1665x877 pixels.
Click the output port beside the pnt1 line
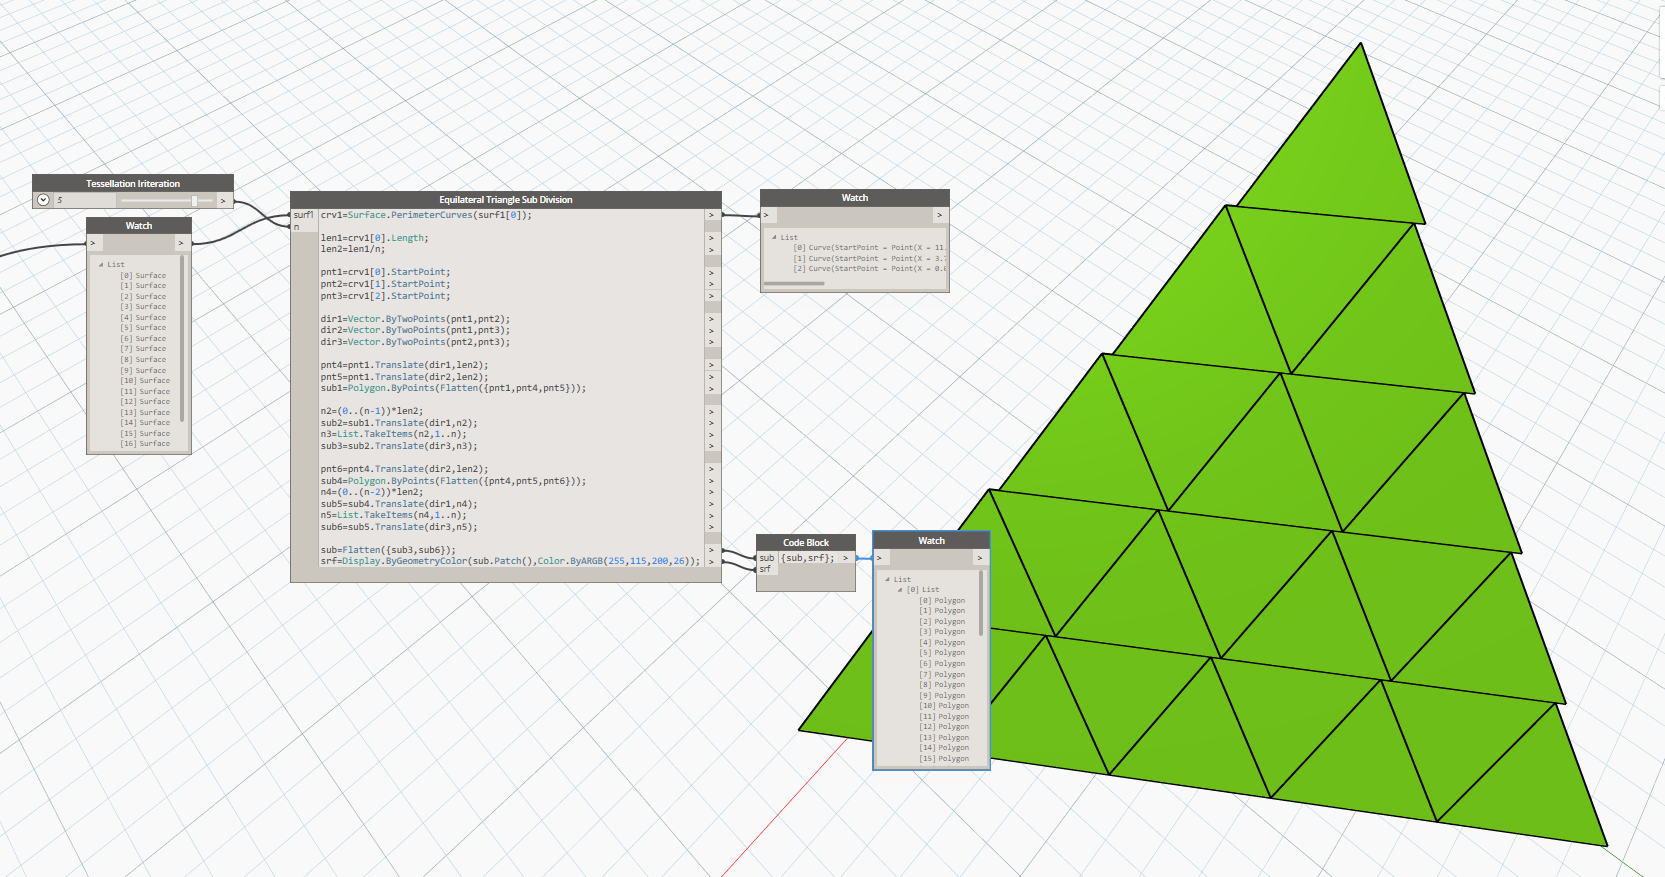711,272
